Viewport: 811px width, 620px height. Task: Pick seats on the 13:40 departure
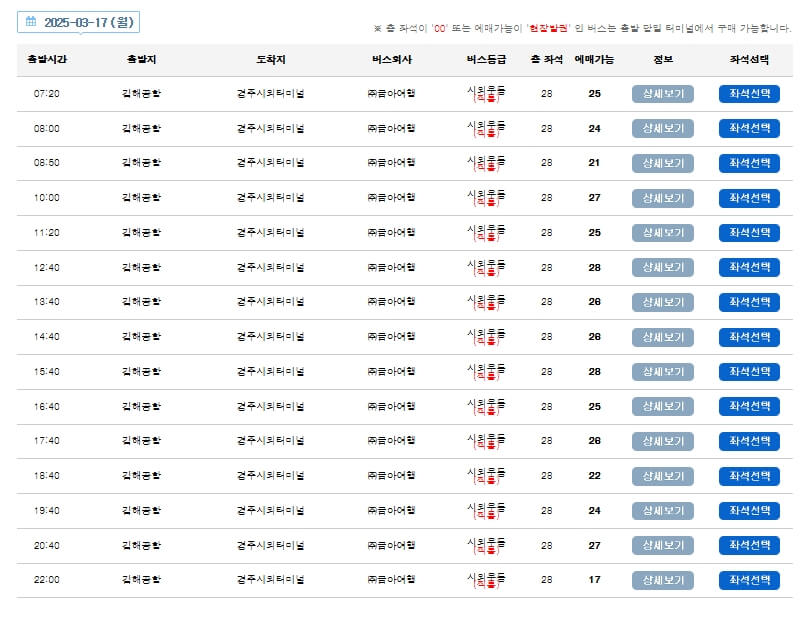pos(749,302)
